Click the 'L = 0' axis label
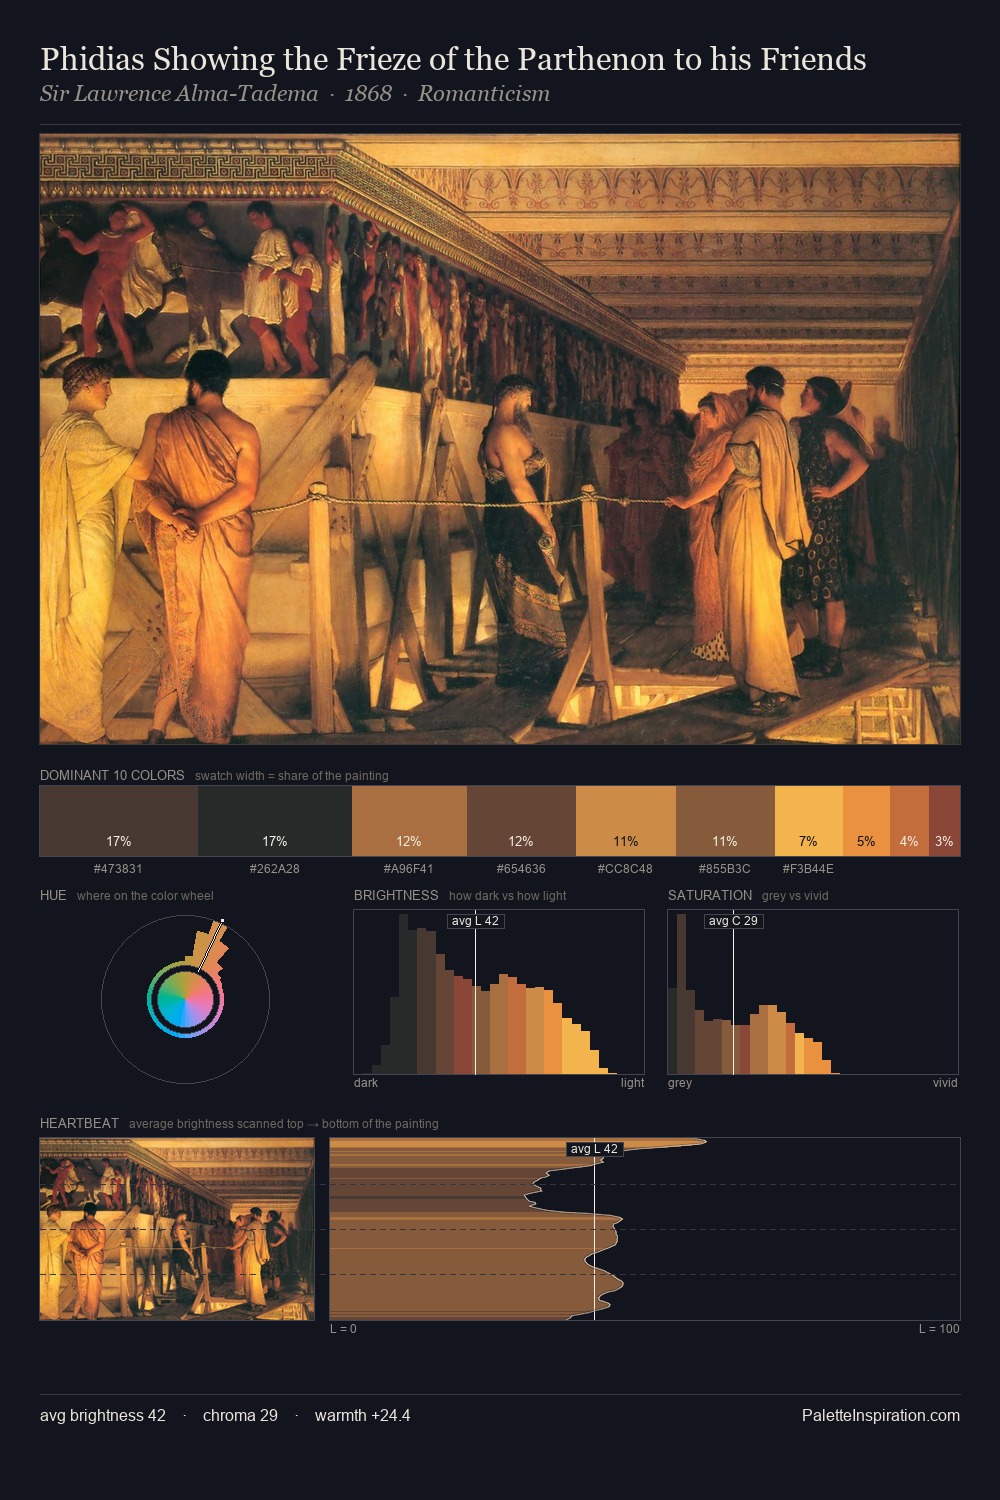 pyautogui.click(x=343, y=1329)
